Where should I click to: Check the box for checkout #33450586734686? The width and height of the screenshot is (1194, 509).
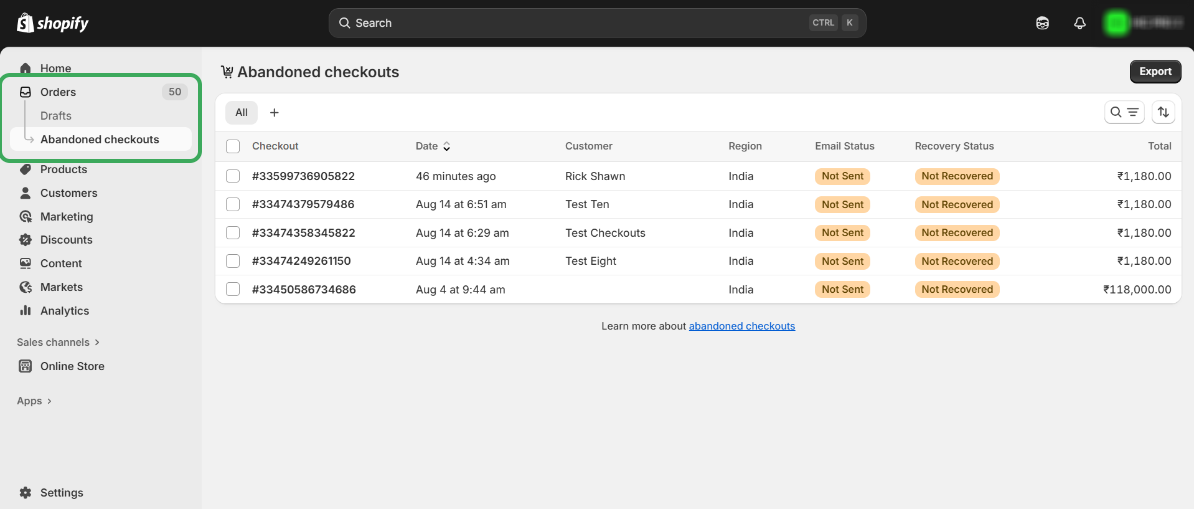(233, 289)
